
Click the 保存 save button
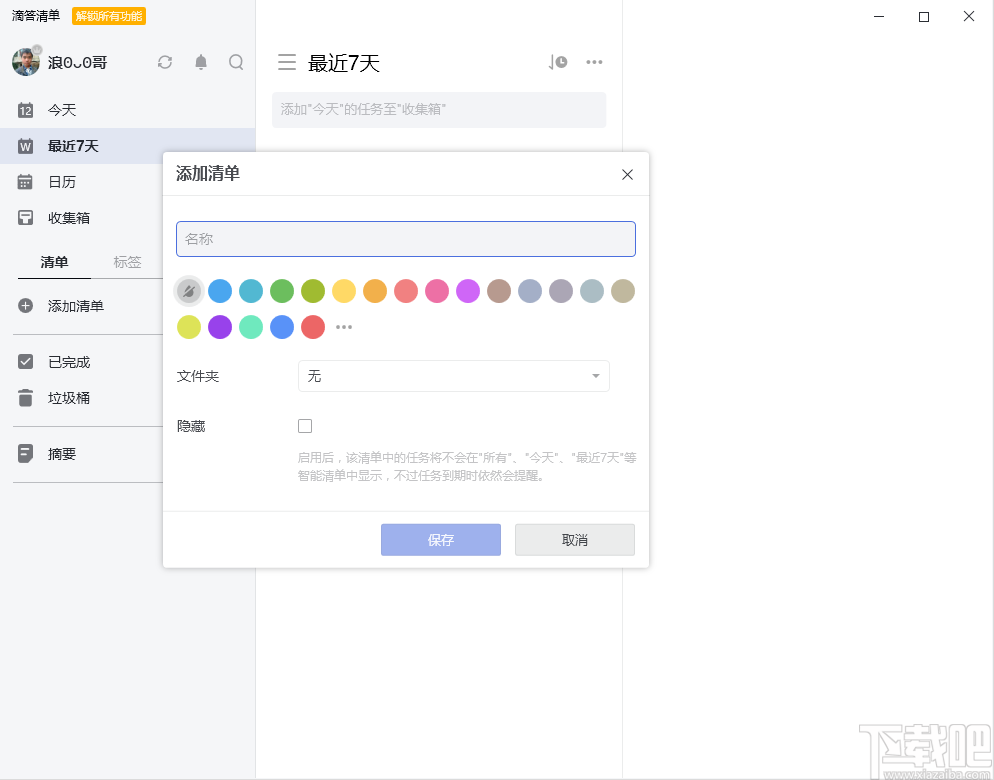coord(440,539)
